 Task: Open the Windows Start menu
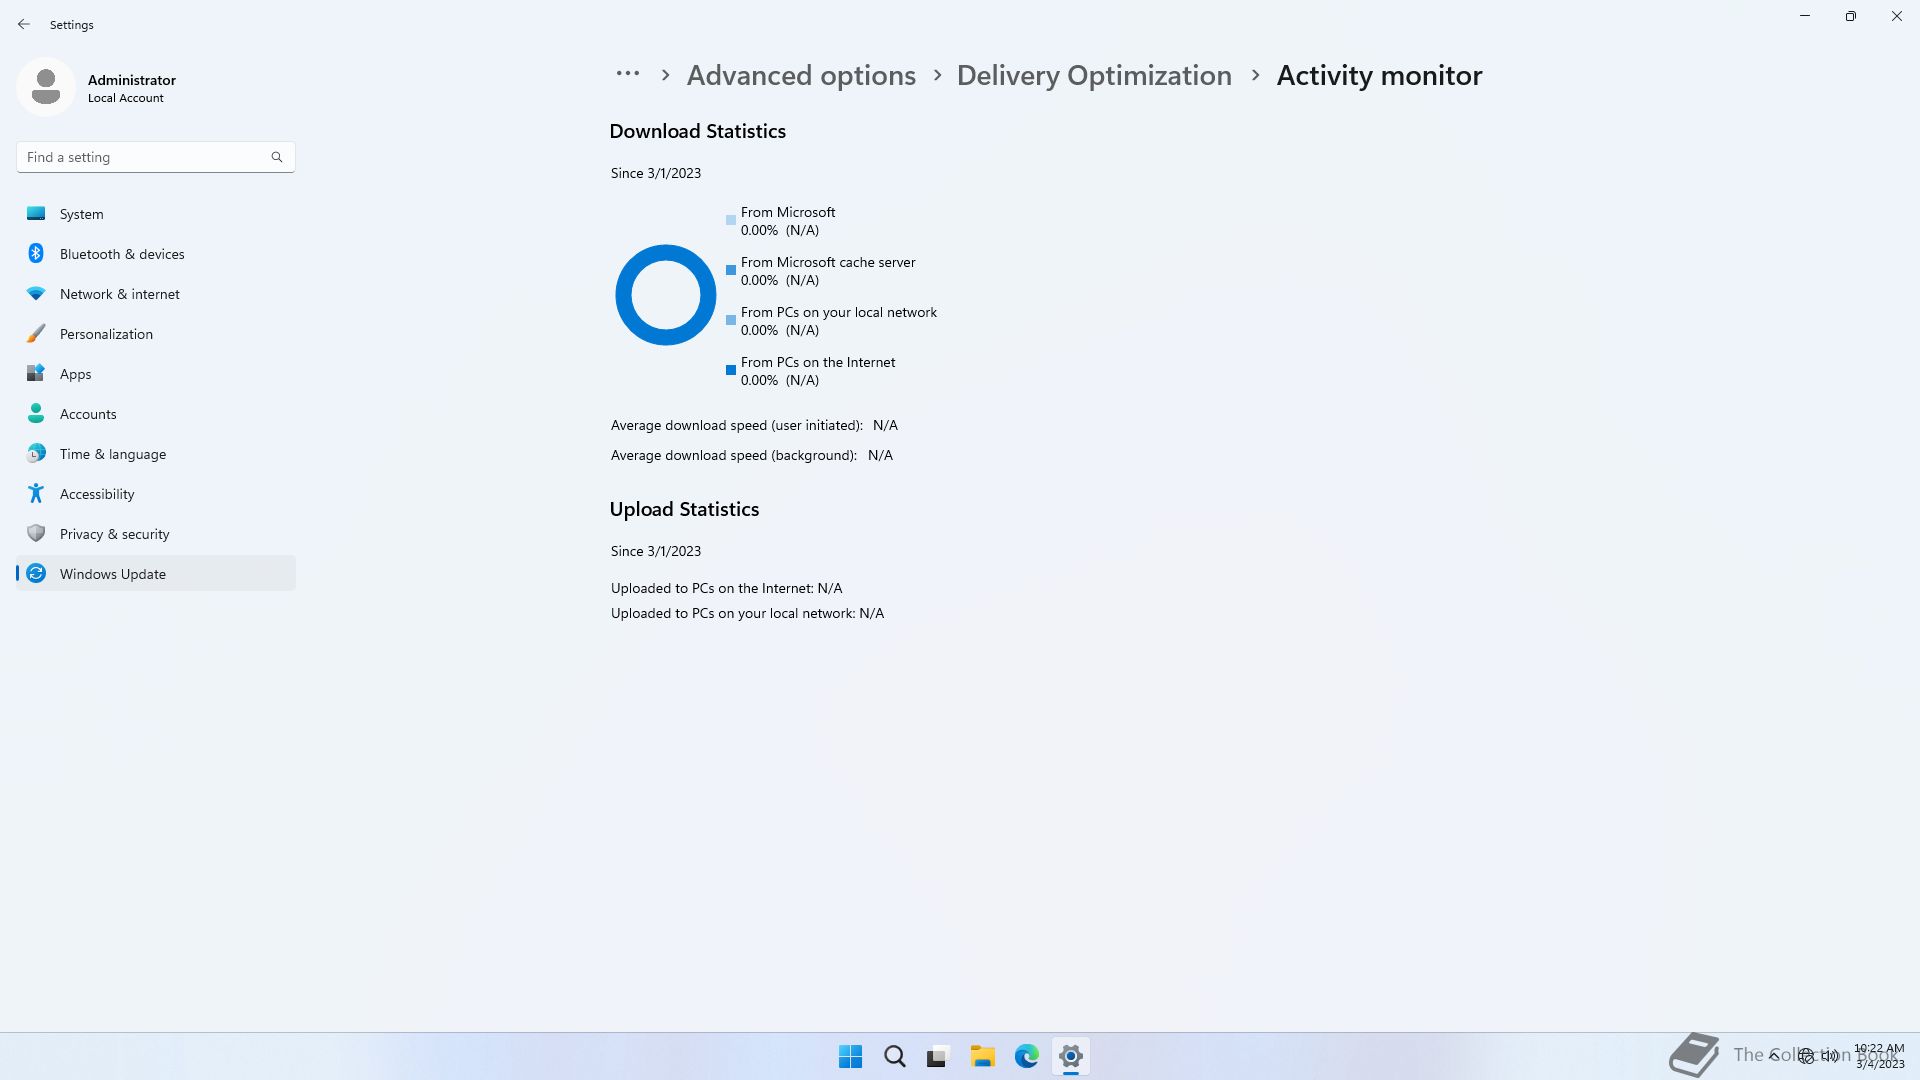click(x=850, y=1056)
